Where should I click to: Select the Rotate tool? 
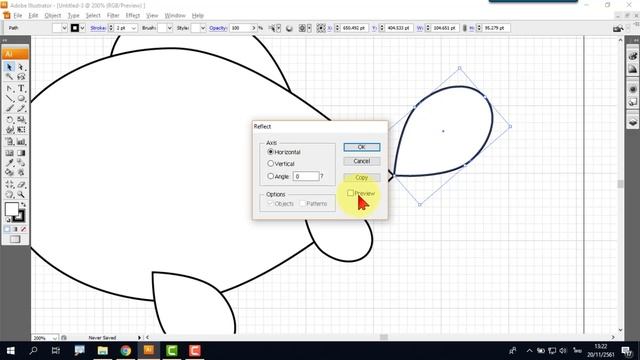pyautogui.click(x=9, y=120)
